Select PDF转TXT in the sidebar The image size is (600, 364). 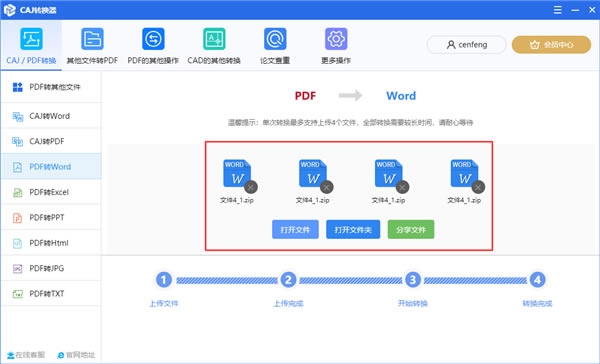click(x=51, y=294)
